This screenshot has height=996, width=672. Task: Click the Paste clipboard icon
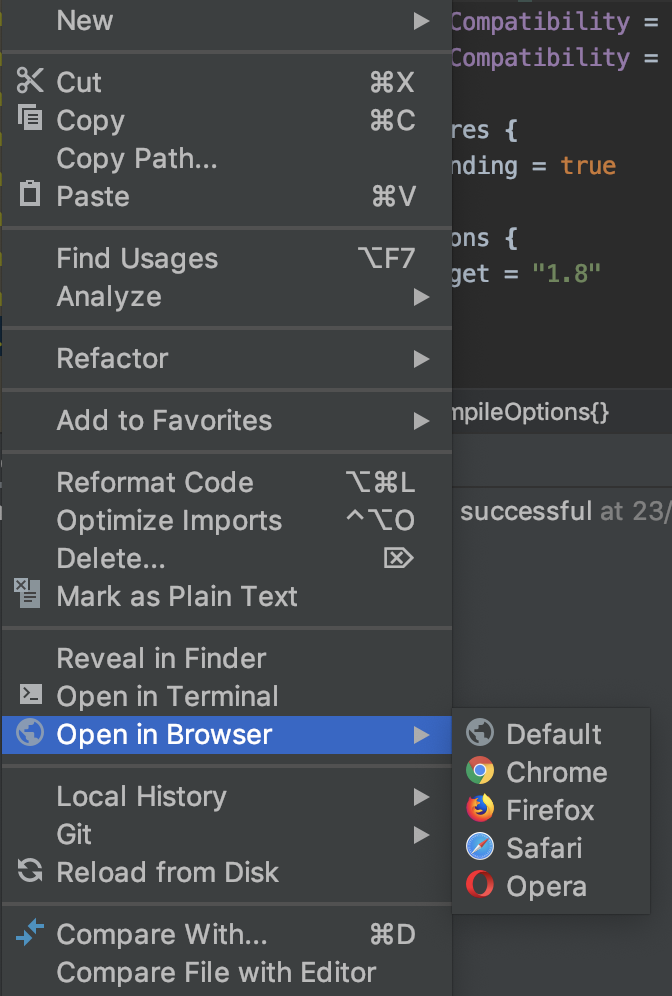[30, 195]
